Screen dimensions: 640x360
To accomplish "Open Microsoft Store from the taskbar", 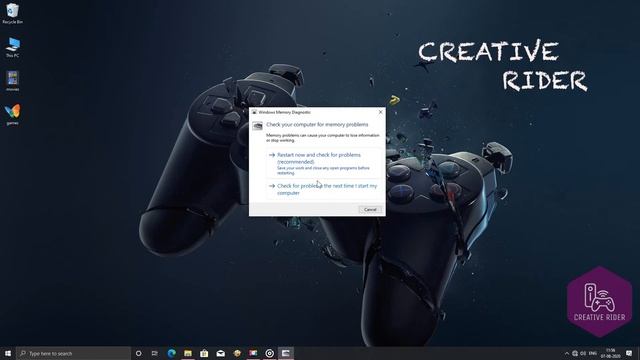I will click(204, 353).
